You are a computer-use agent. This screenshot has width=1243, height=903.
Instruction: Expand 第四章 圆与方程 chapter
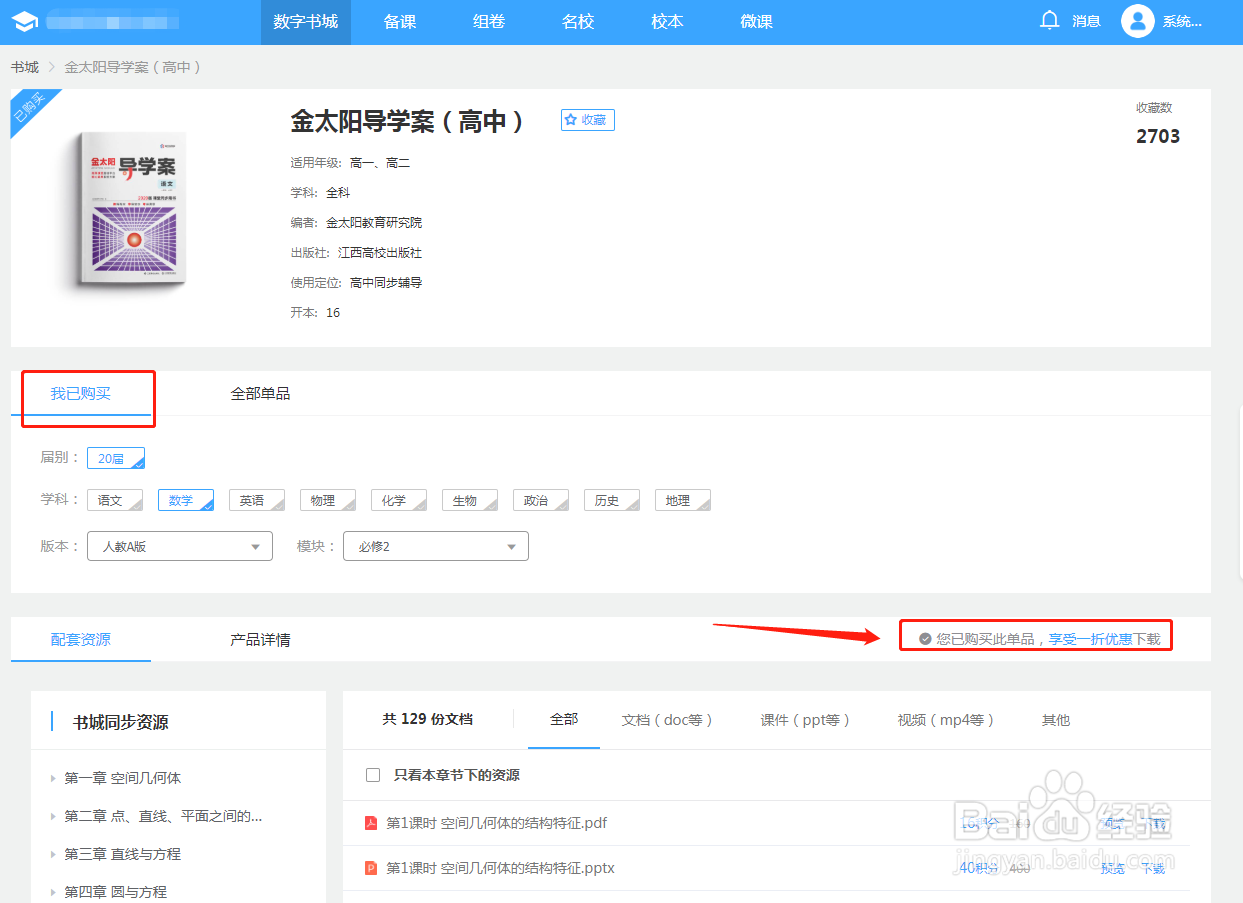click(116, 892)
